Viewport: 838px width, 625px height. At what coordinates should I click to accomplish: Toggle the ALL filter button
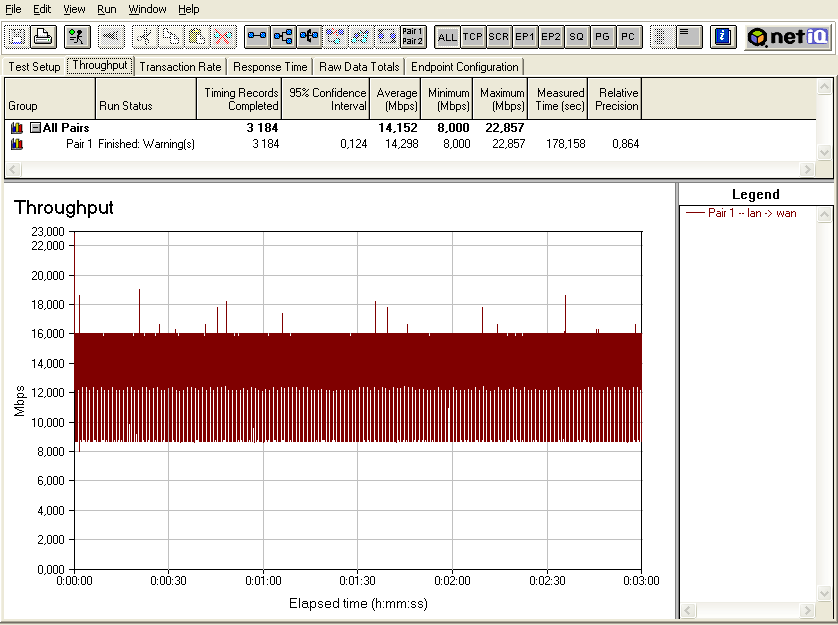pyautogui.click(x=447, y=37)
